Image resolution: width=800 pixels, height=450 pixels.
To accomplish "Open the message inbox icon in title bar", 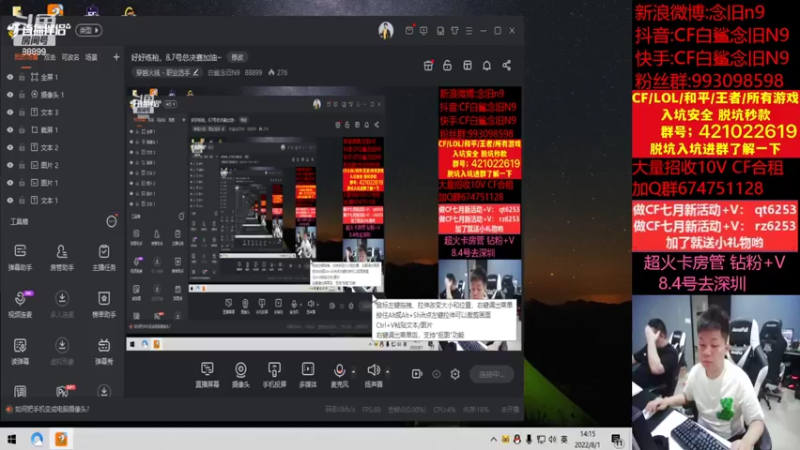I will point(409,31).
